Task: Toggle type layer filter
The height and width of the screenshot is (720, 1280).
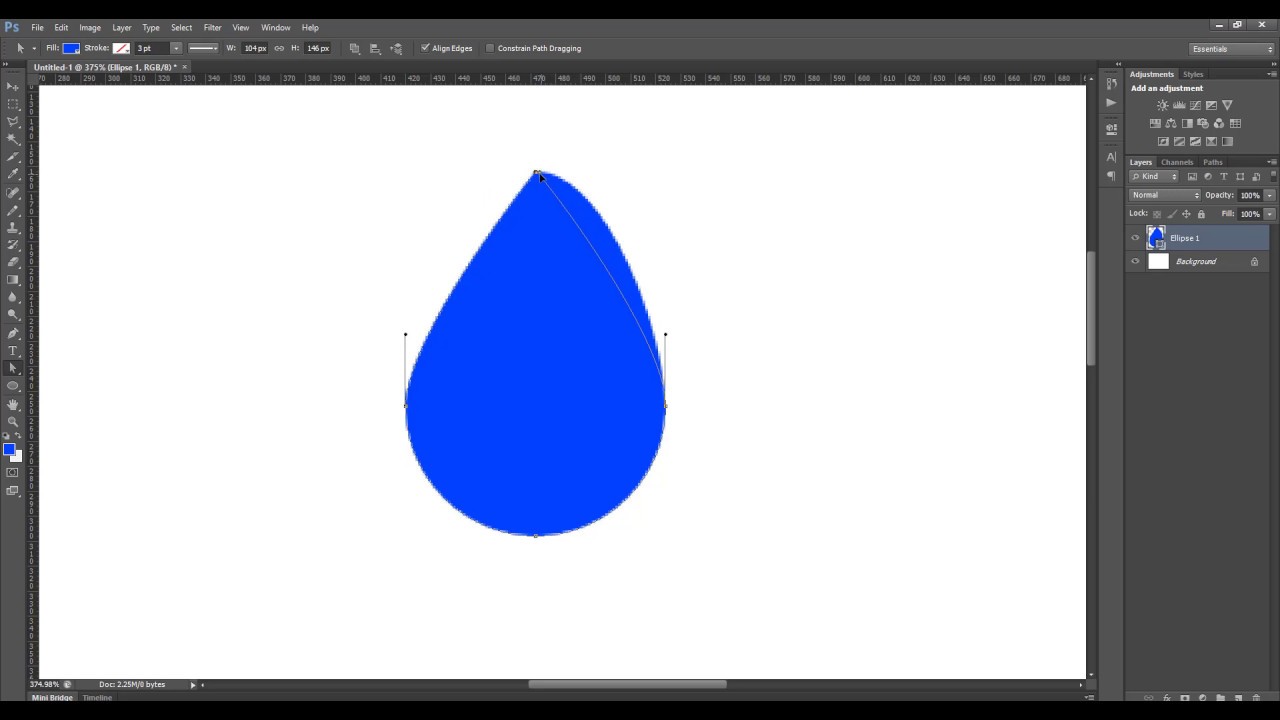Action: (1224, 177)
